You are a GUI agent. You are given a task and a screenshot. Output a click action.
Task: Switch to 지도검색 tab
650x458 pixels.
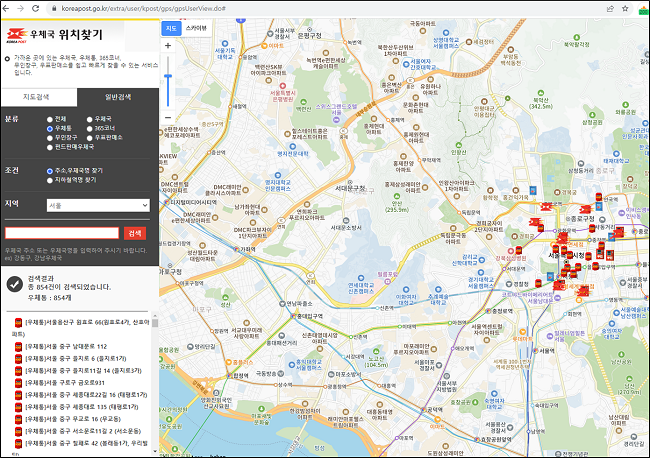pos(39,97)
